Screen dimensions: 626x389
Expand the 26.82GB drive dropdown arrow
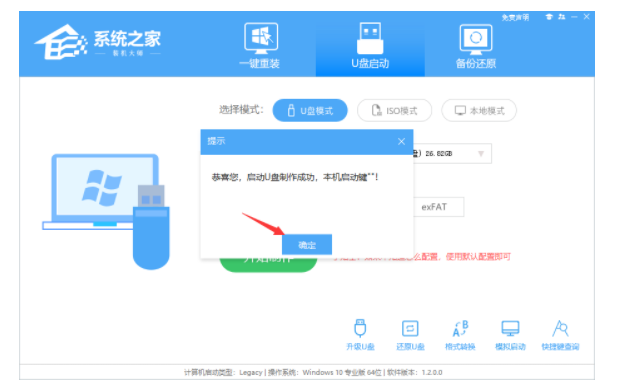tap(481, 154)
